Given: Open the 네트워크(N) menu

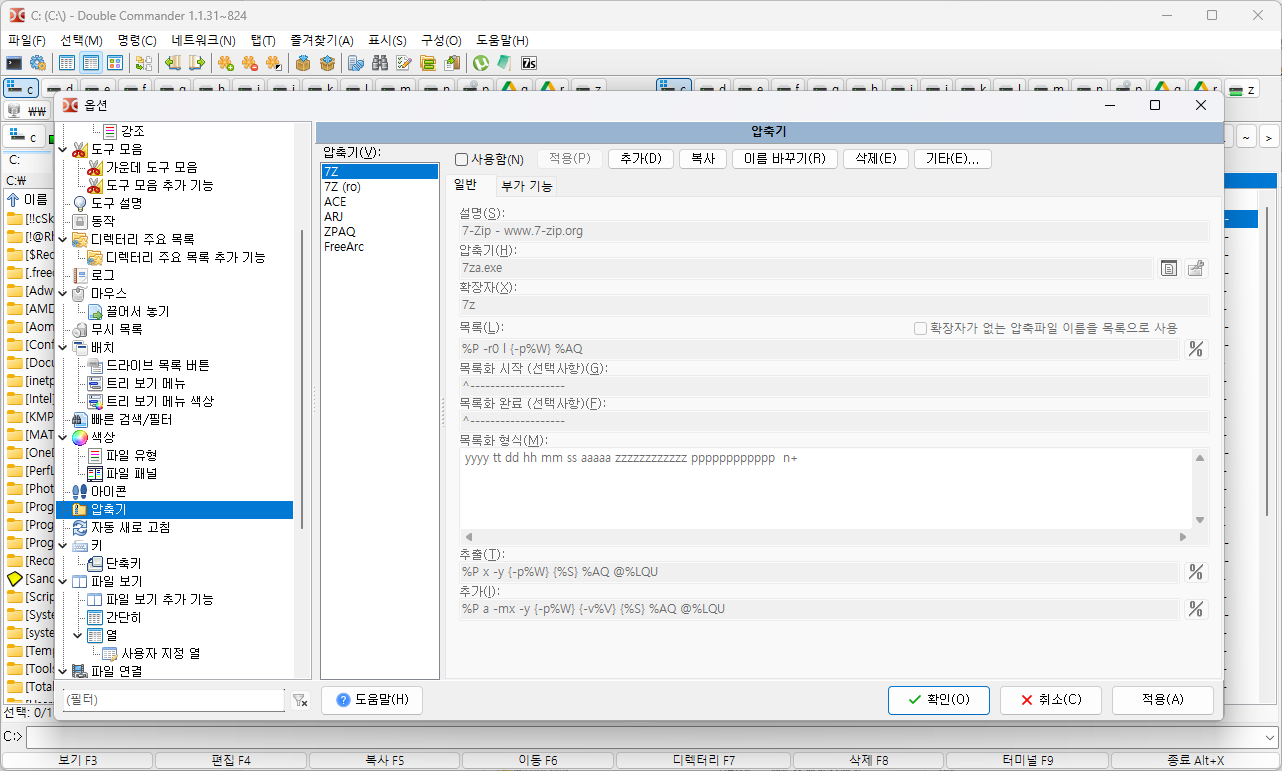Looking at the screenshot, I should (203, 40).
